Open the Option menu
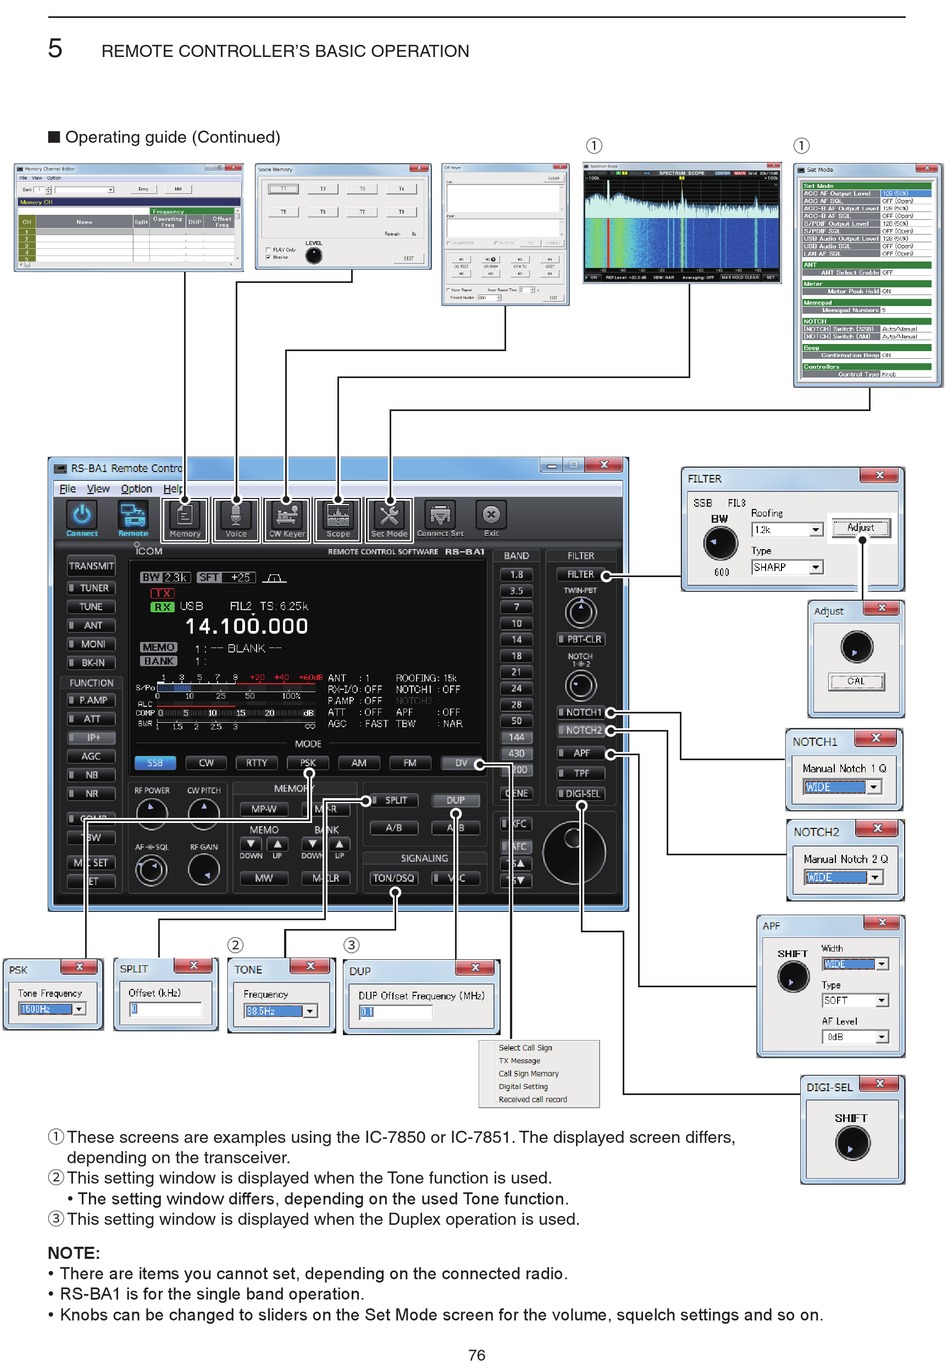The image size is (950, 1369). pos(137,489)
